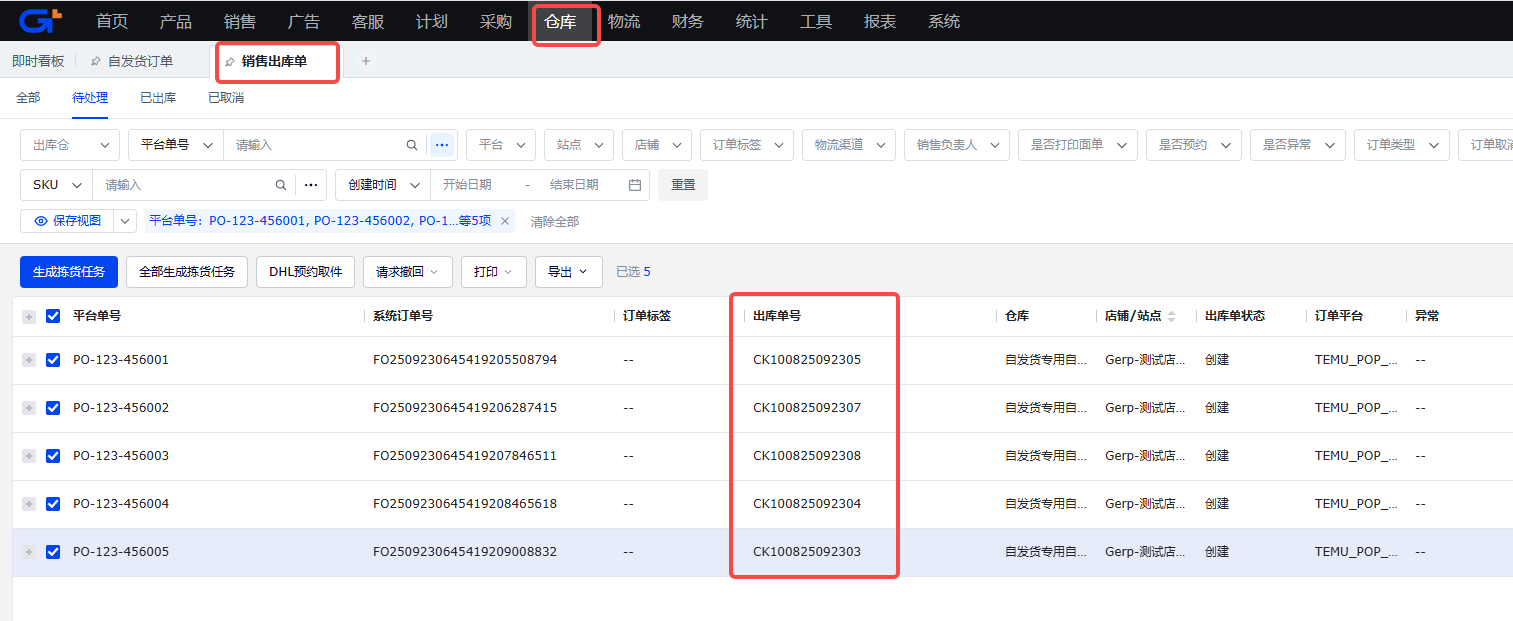Open calendar icon in date range

click(x=634, y=185)
